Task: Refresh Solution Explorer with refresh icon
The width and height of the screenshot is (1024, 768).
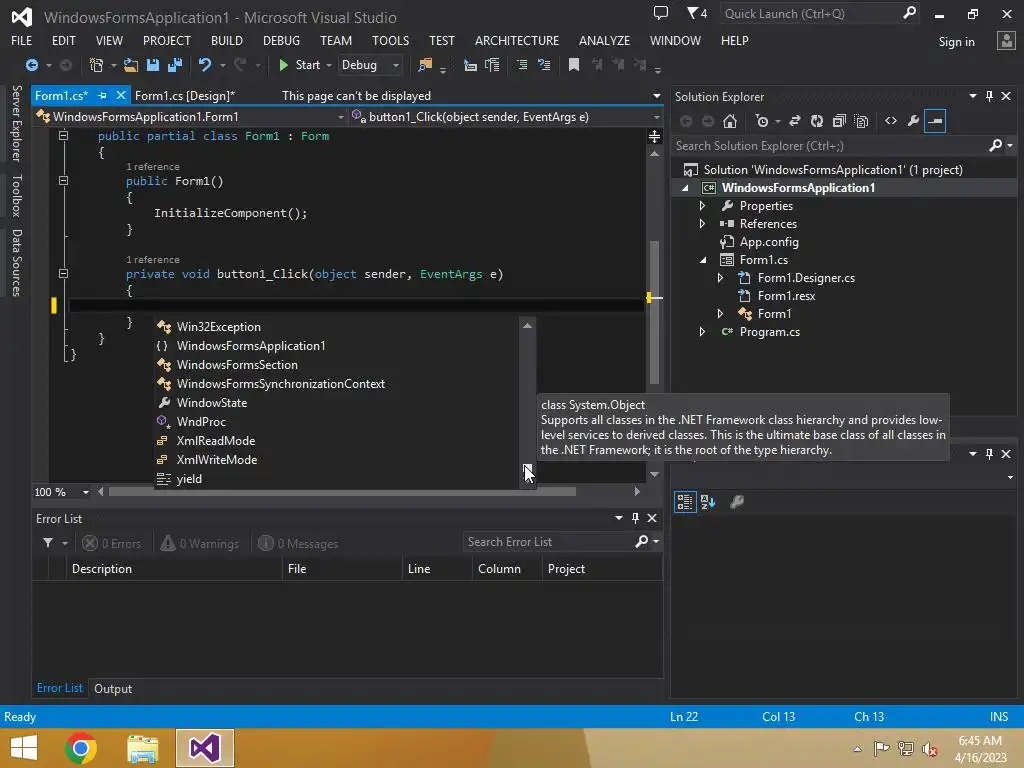Action: (x=817, y=121)
